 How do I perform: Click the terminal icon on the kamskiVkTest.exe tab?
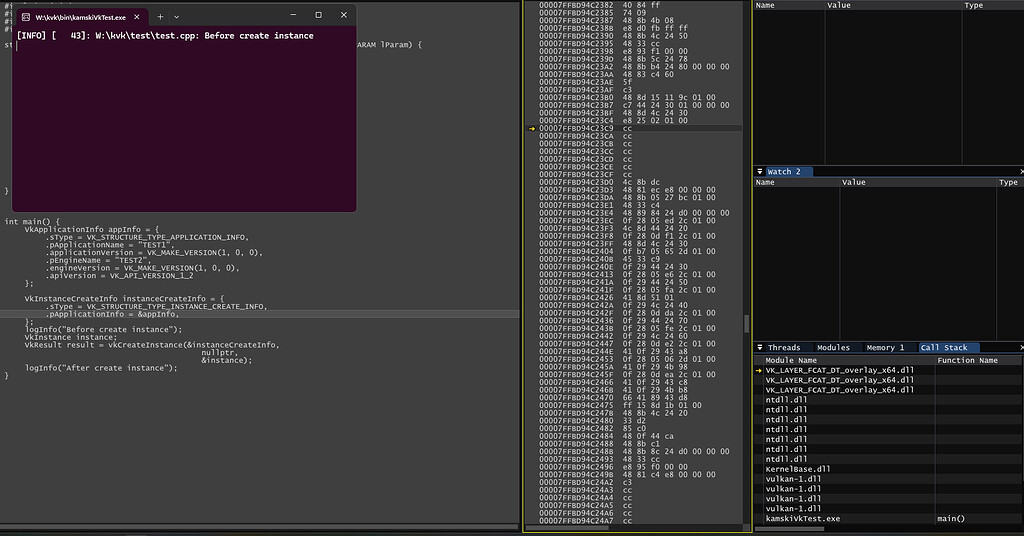click(25, 17)
